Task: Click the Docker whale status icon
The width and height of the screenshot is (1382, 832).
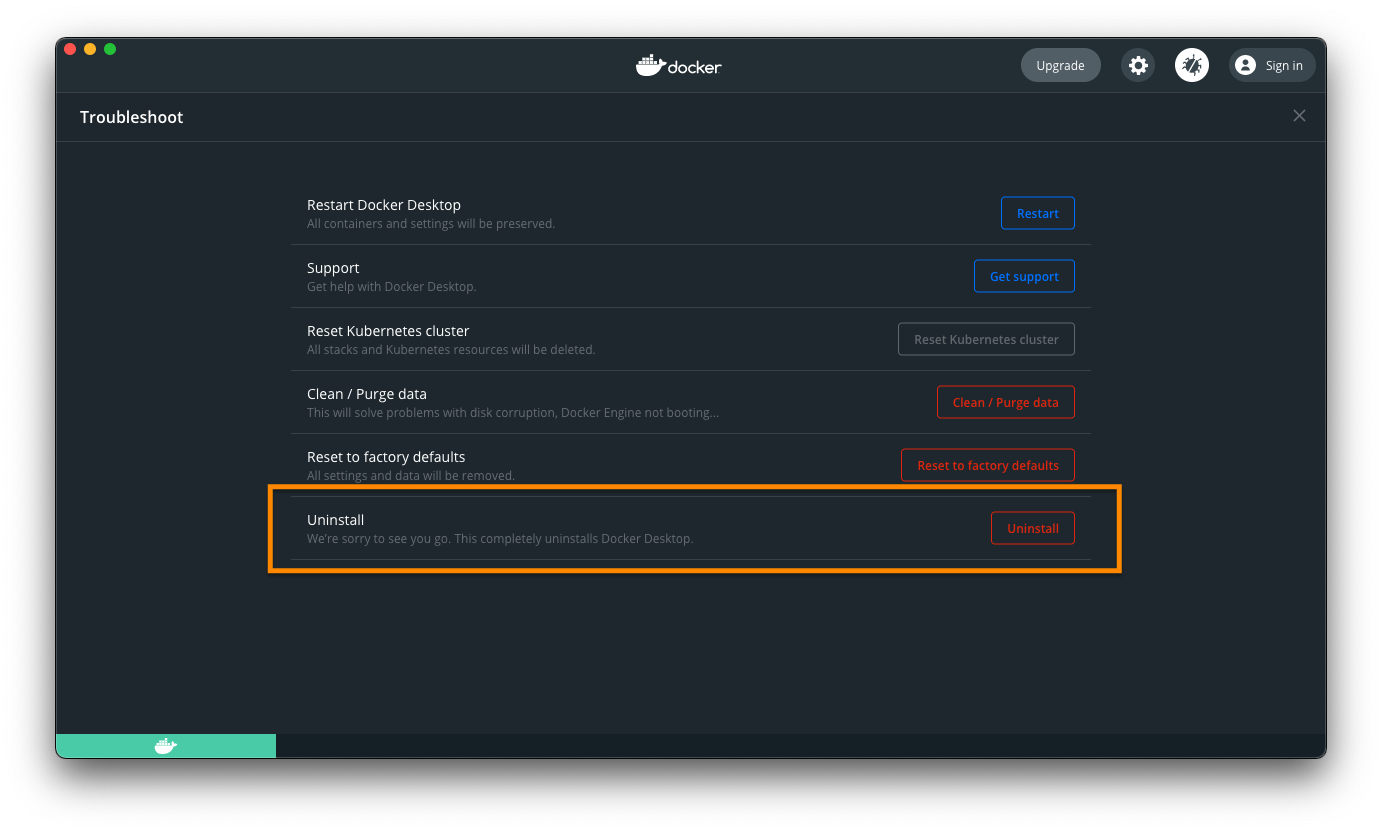Action: [166, 745]
